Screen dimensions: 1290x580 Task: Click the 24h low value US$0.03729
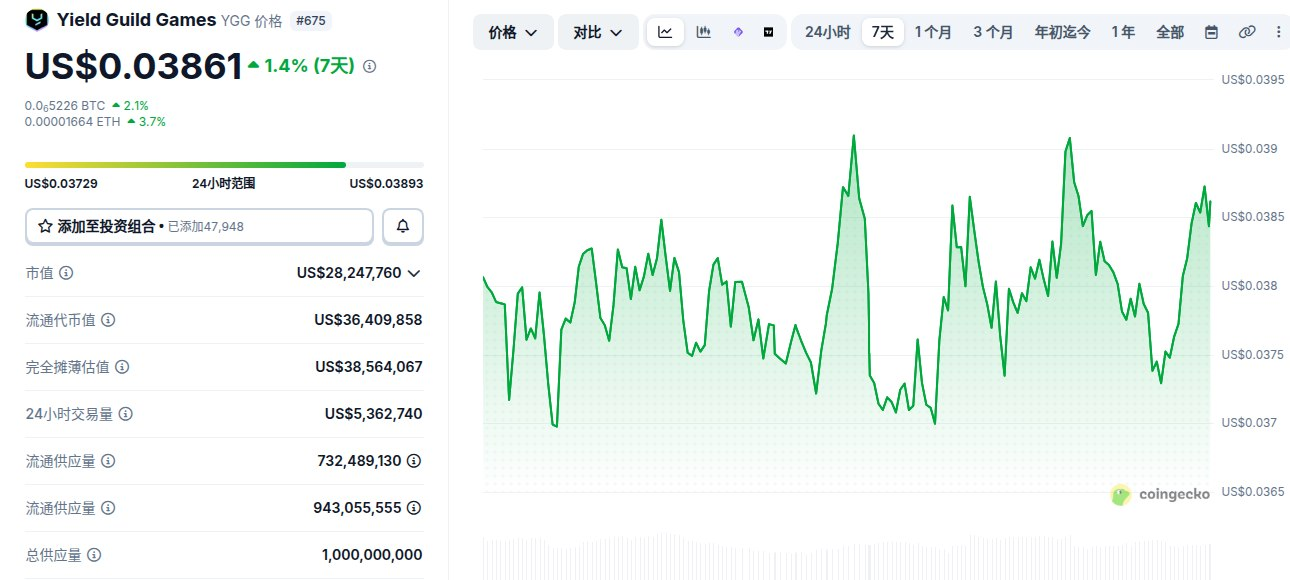61,183
